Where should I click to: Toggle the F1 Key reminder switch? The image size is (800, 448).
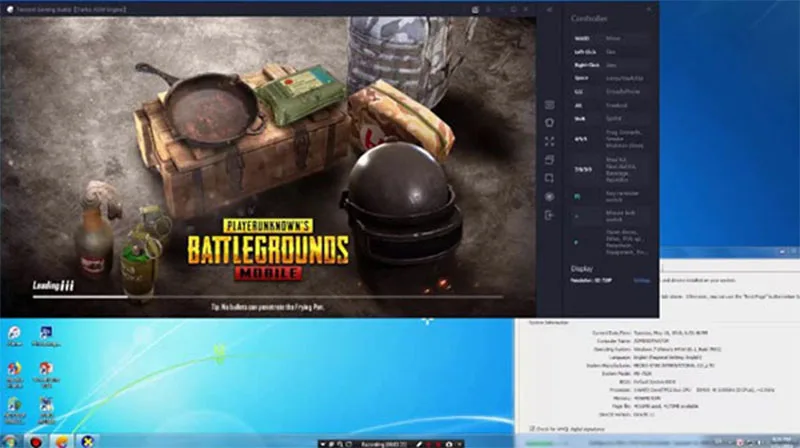coord(610,196)
